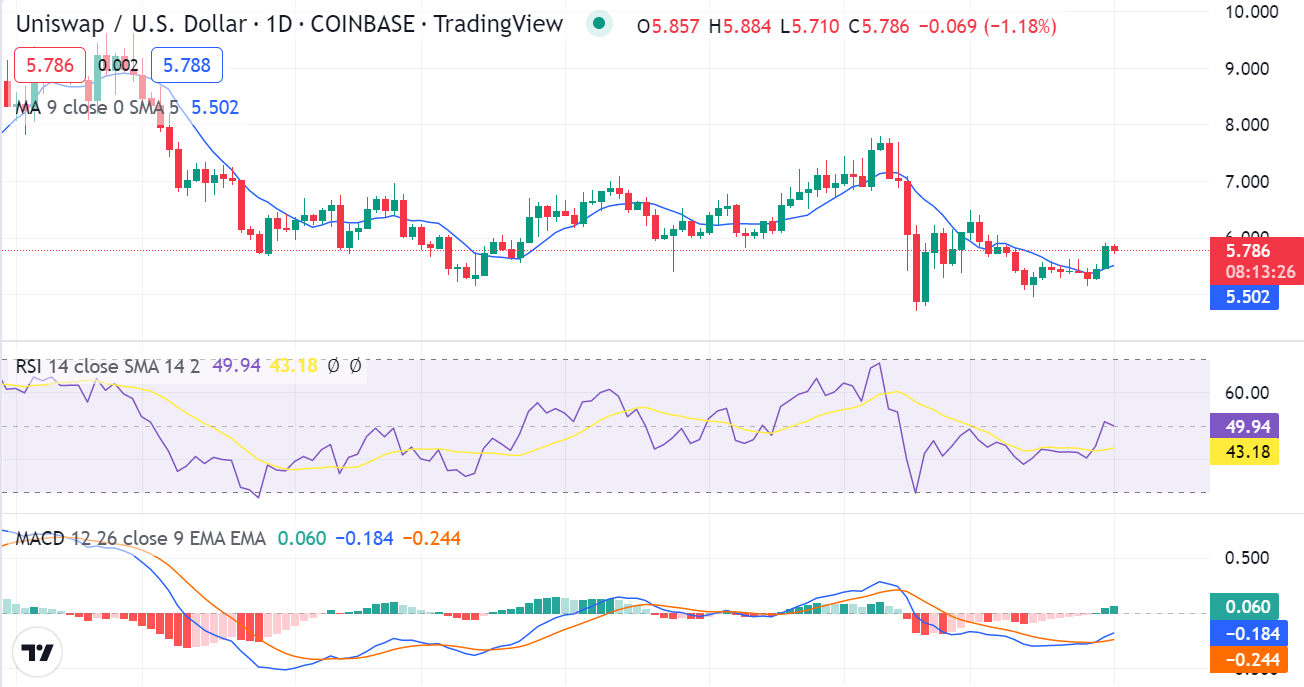Image resolution: width=1304 pixels, height=687 pixels.
Task: Select the MACD 12 26 close 9 EMA EMA legend
Action: pos(140,539)
